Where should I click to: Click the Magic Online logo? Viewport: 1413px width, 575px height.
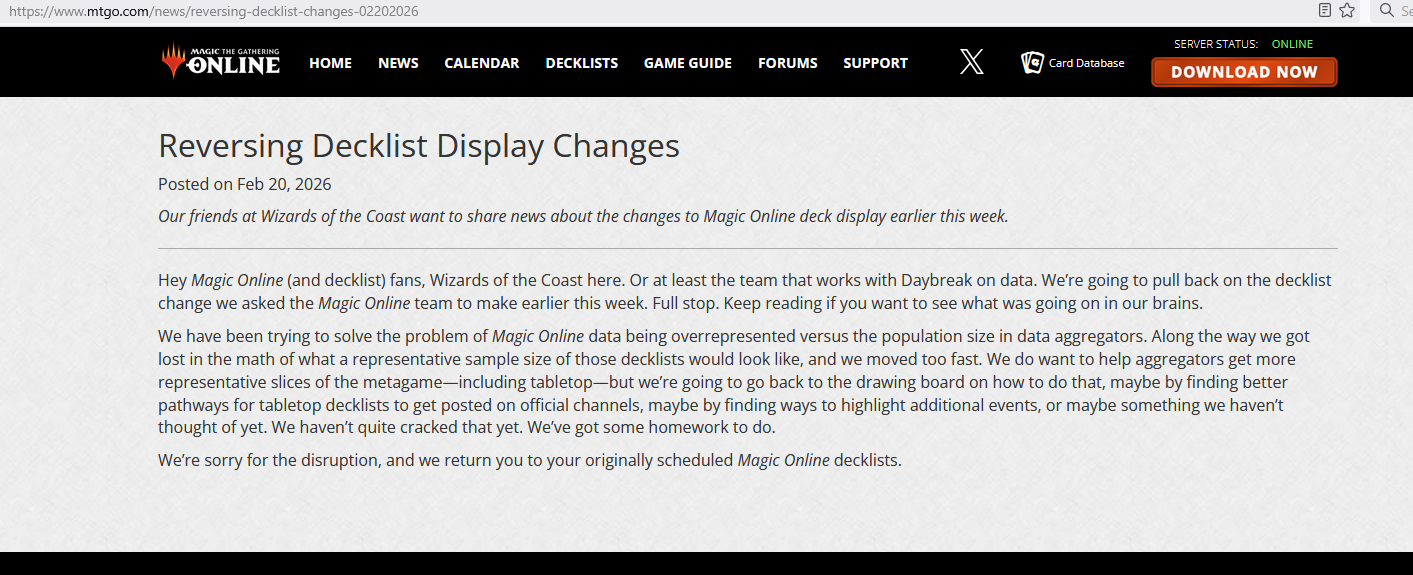[x=221, y=62]
